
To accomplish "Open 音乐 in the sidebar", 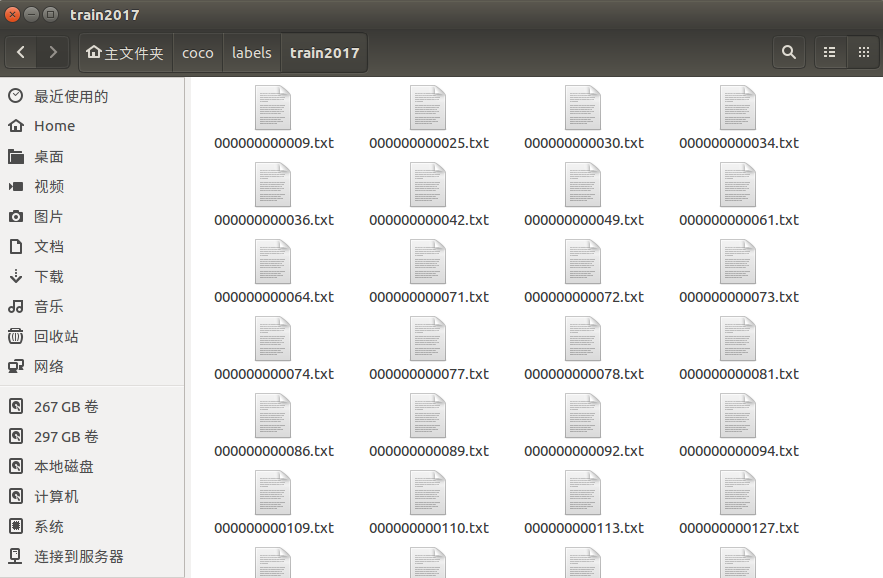I will point(92,306).
